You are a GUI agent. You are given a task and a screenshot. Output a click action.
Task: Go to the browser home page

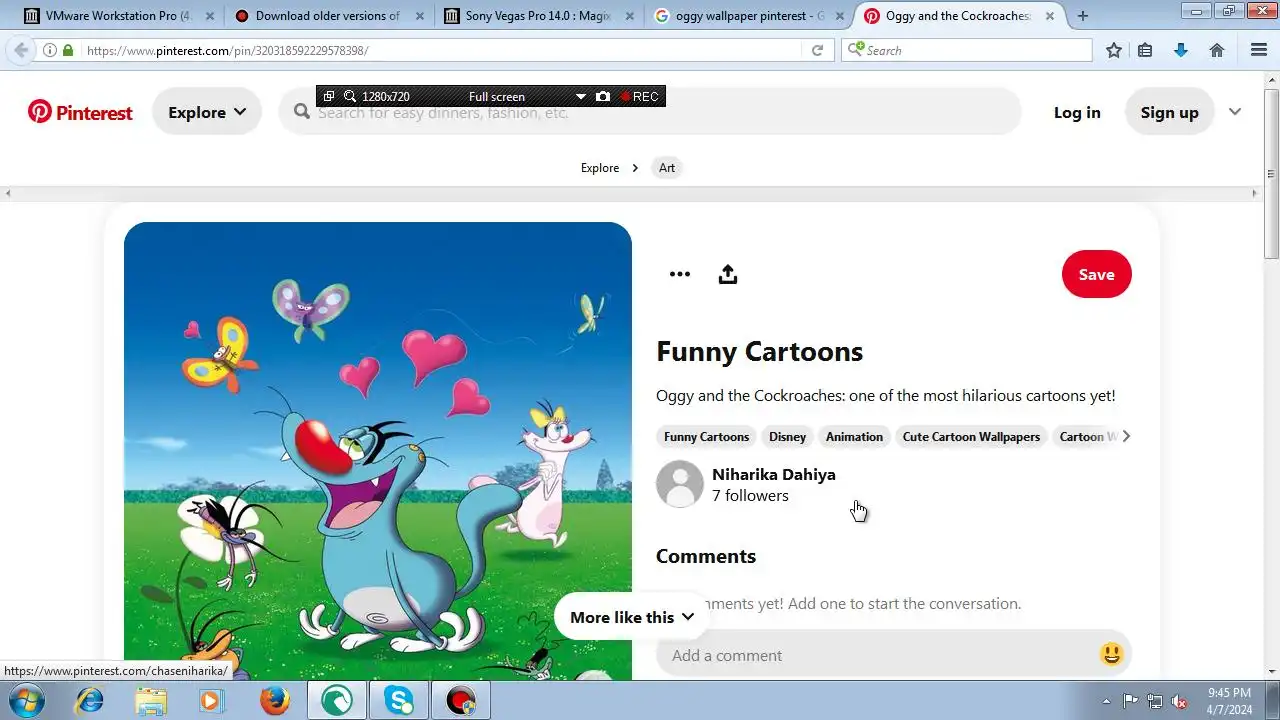pos(1217,50)
